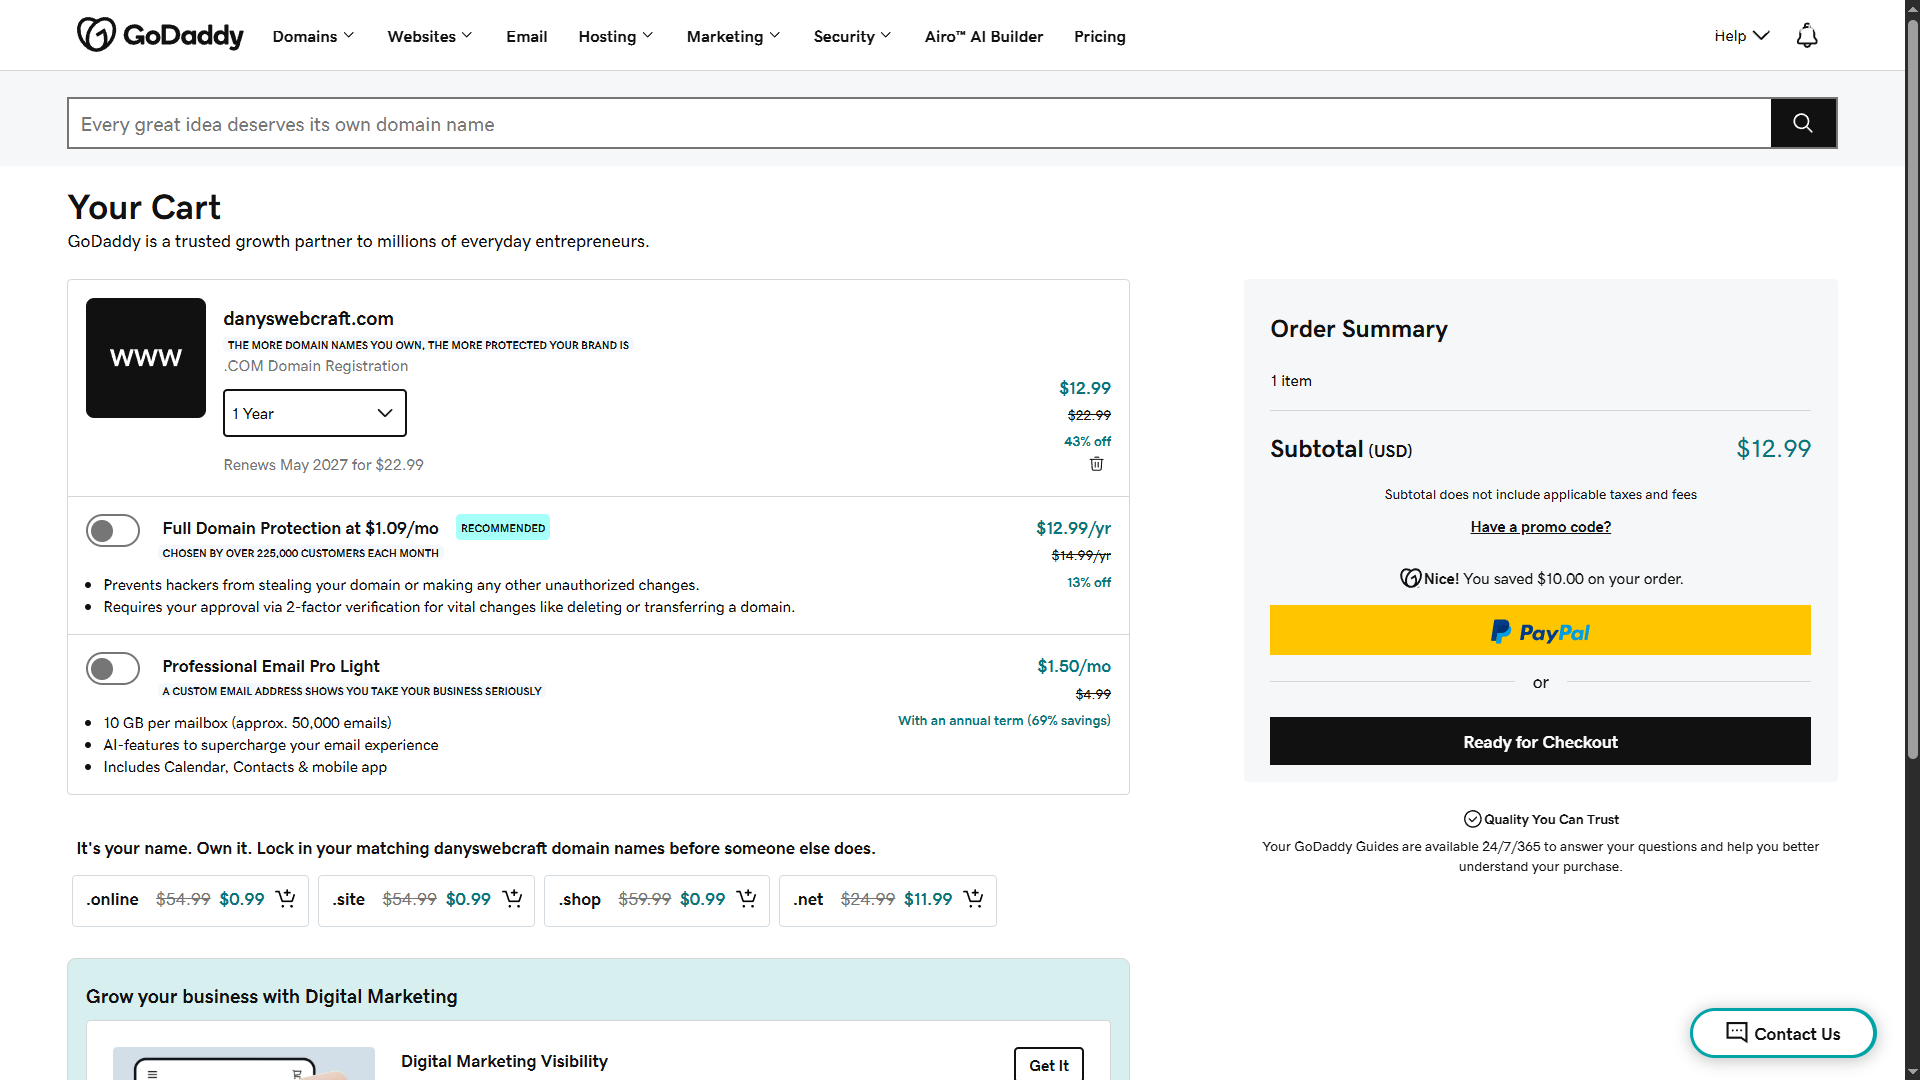Viewport: 1920px width, 1080px height.
Task: Open the Contact Us chat
Action: point(1783,1033)
